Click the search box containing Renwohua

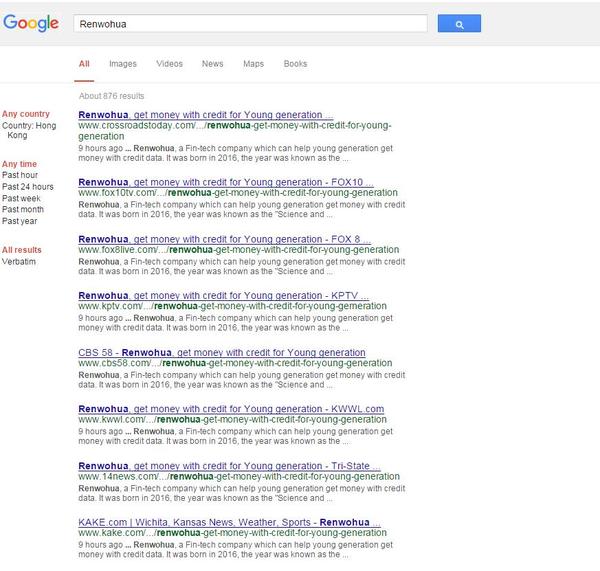pyautogui.click(x=250, y=24)
